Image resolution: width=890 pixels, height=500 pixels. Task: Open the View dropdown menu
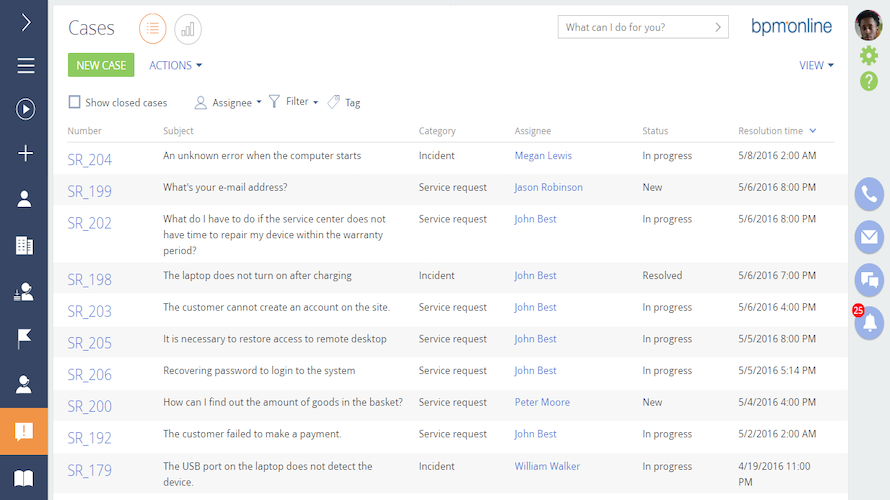[816, 65]
